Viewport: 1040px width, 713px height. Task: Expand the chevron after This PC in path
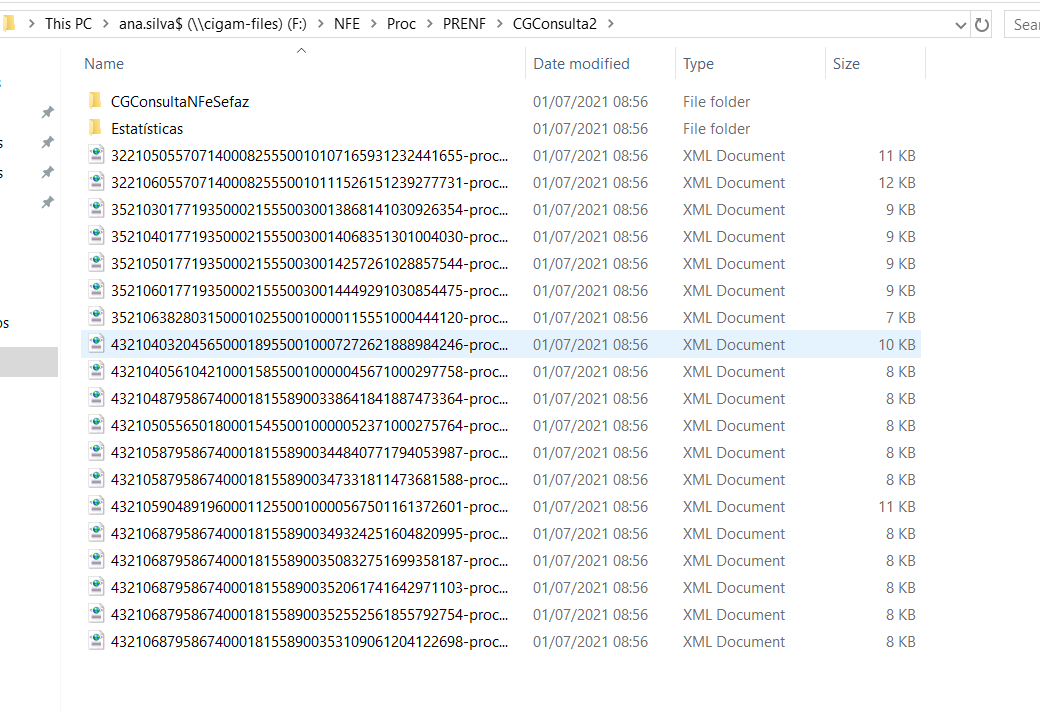point(105,24)
